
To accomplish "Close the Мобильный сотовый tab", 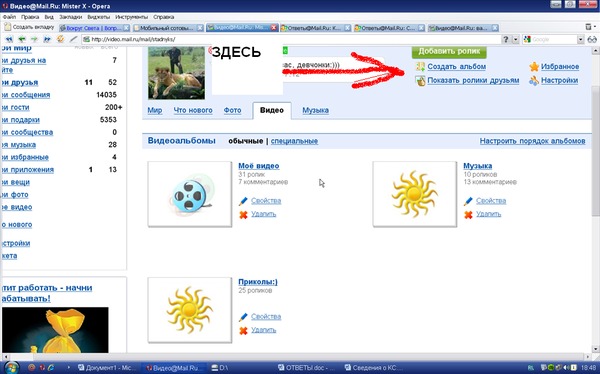I will pyautogui.click(x=200, y=28).
